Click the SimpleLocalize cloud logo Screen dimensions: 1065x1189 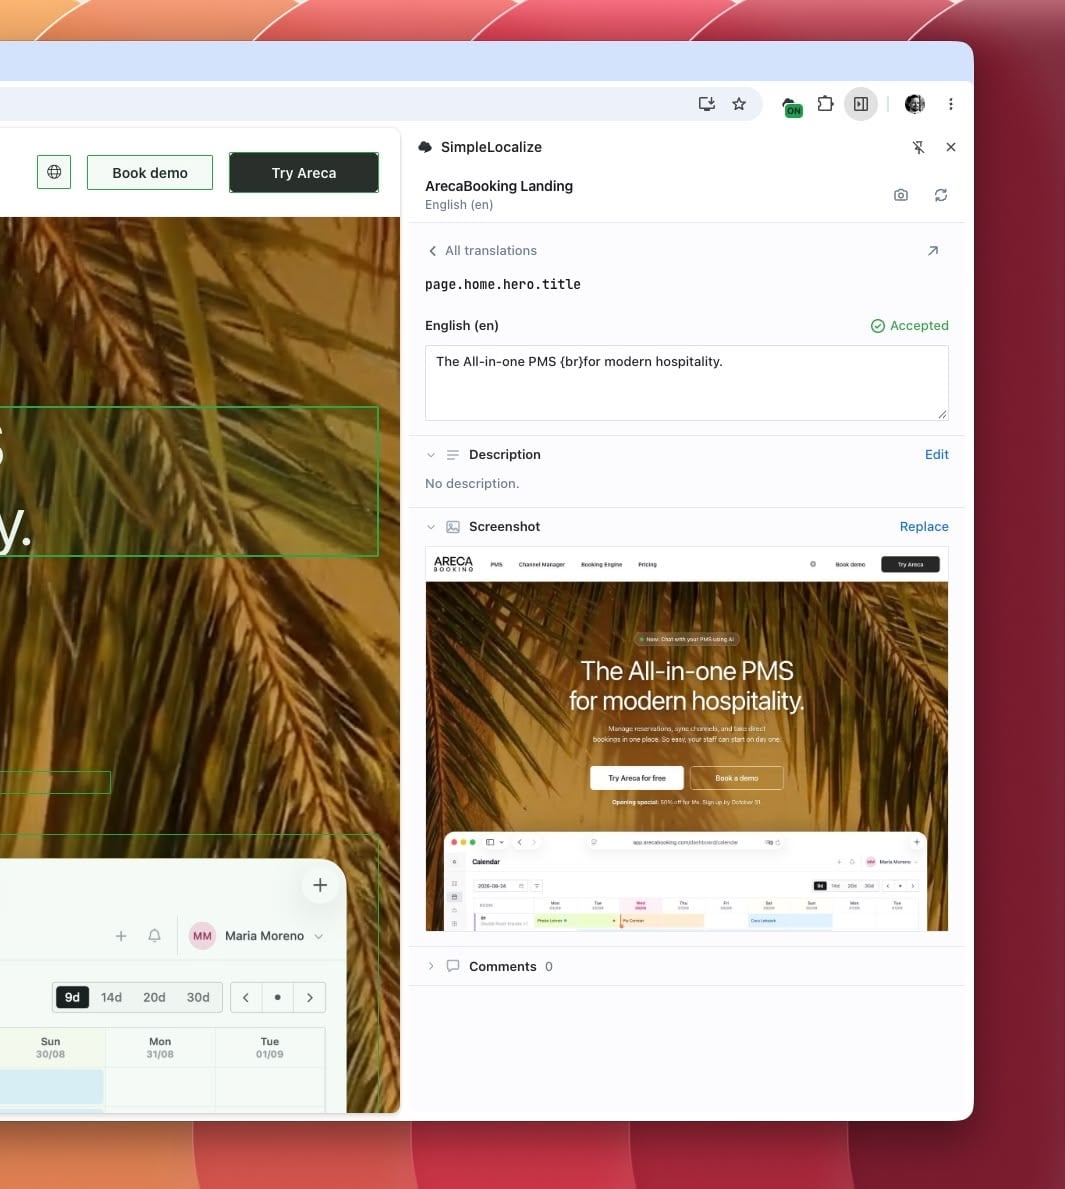click(x=425, y=147)
